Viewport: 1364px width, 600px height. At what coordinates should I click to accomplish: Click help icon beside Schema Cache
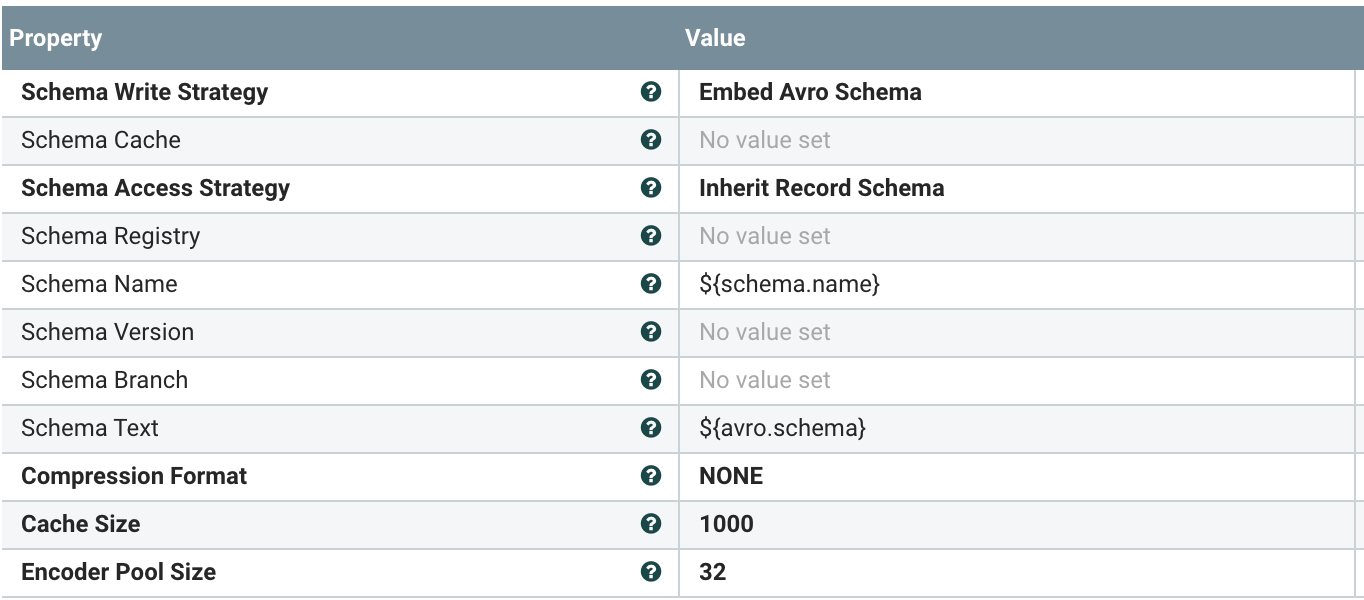pos(650,140)
